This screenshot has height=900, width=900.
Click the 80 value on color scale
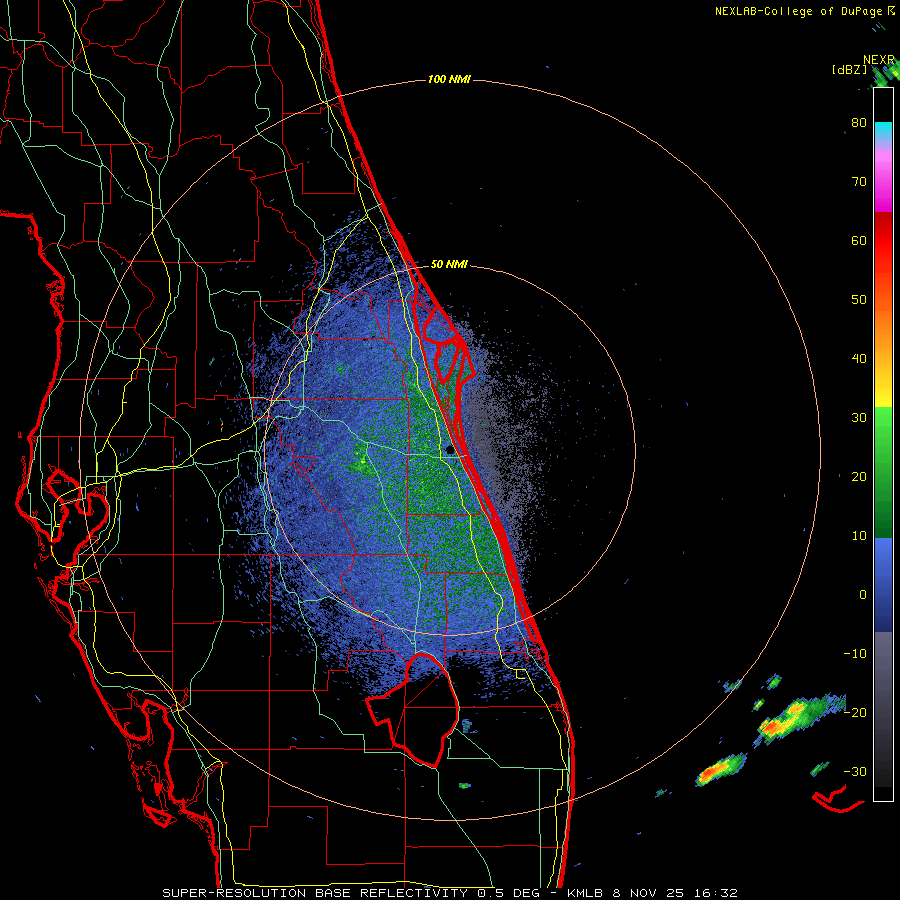pyautogui.click(x=859, y=123)
